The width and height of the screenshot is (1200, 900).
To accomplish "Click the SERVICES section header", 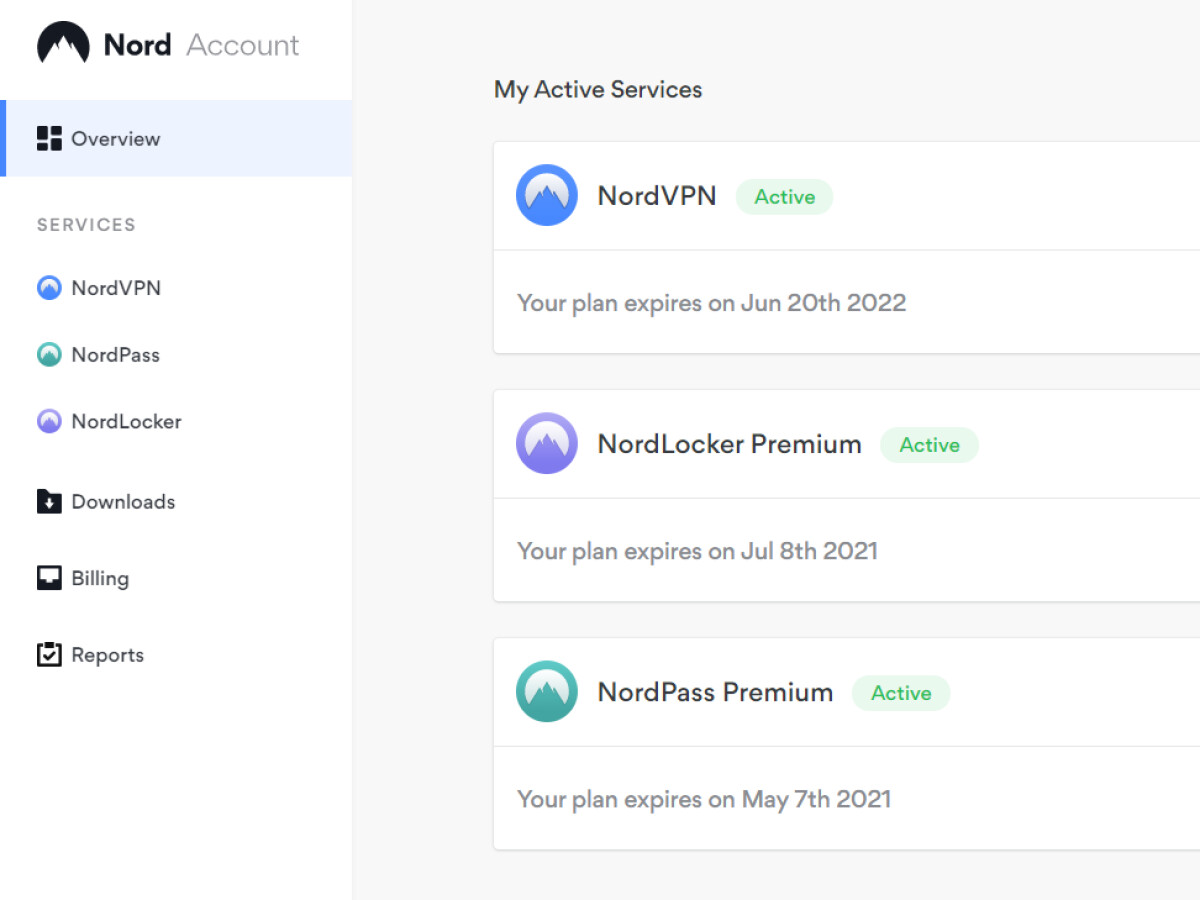I will coord(86,225).
